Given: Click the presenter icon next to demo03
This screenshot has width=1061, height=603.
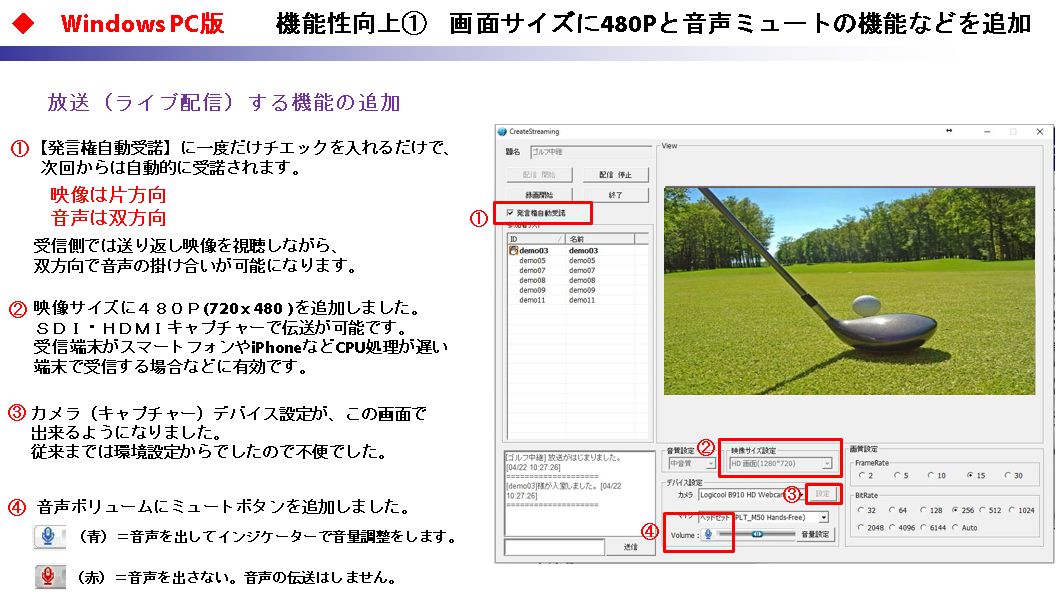Looking at the screenshot, I should click(x=513, y=250).
